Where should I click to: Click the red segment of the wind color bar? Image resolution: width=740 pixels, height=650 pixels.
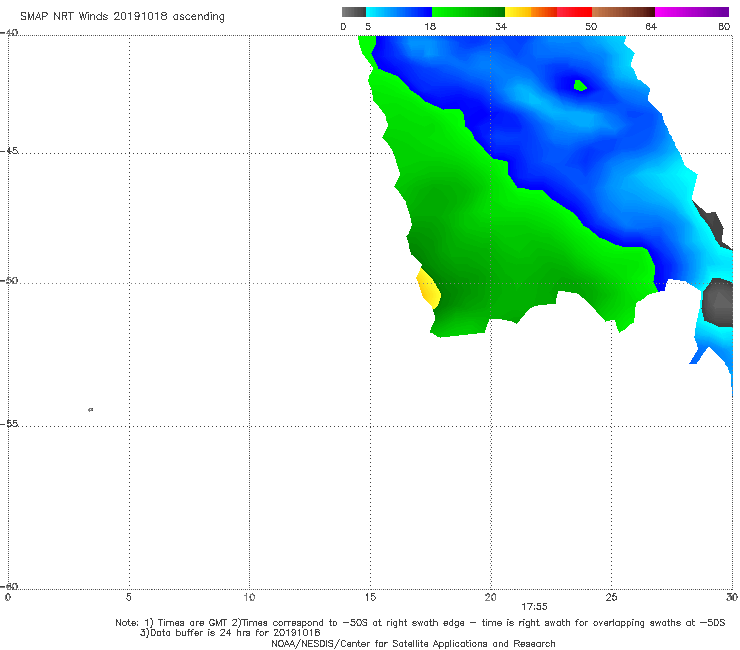(574, 12)
